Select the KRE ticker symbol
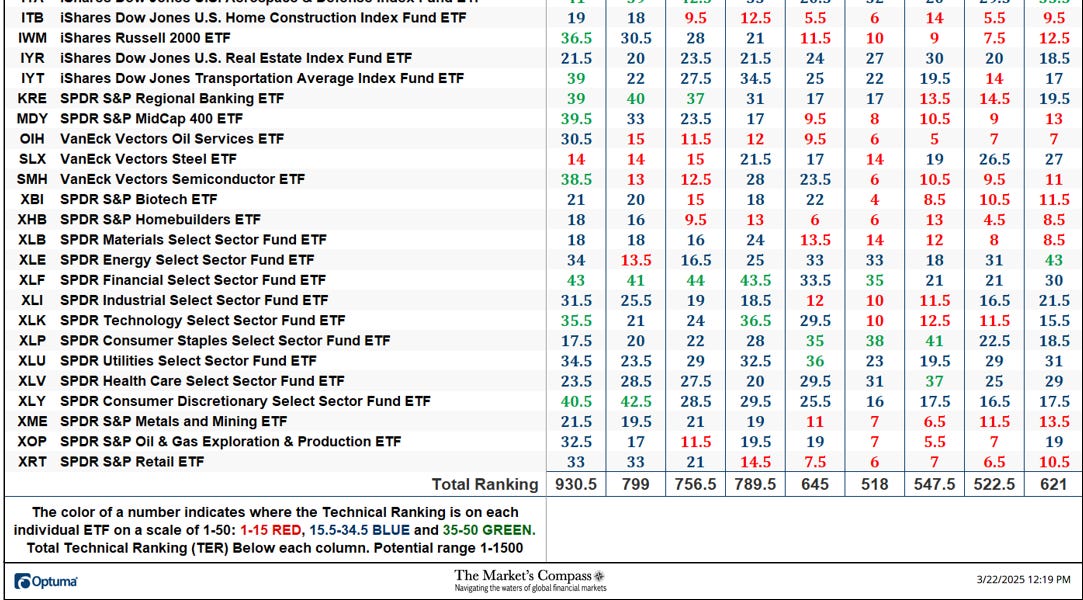This screenshot has height=600, width=1083. (x=31, y=98)
